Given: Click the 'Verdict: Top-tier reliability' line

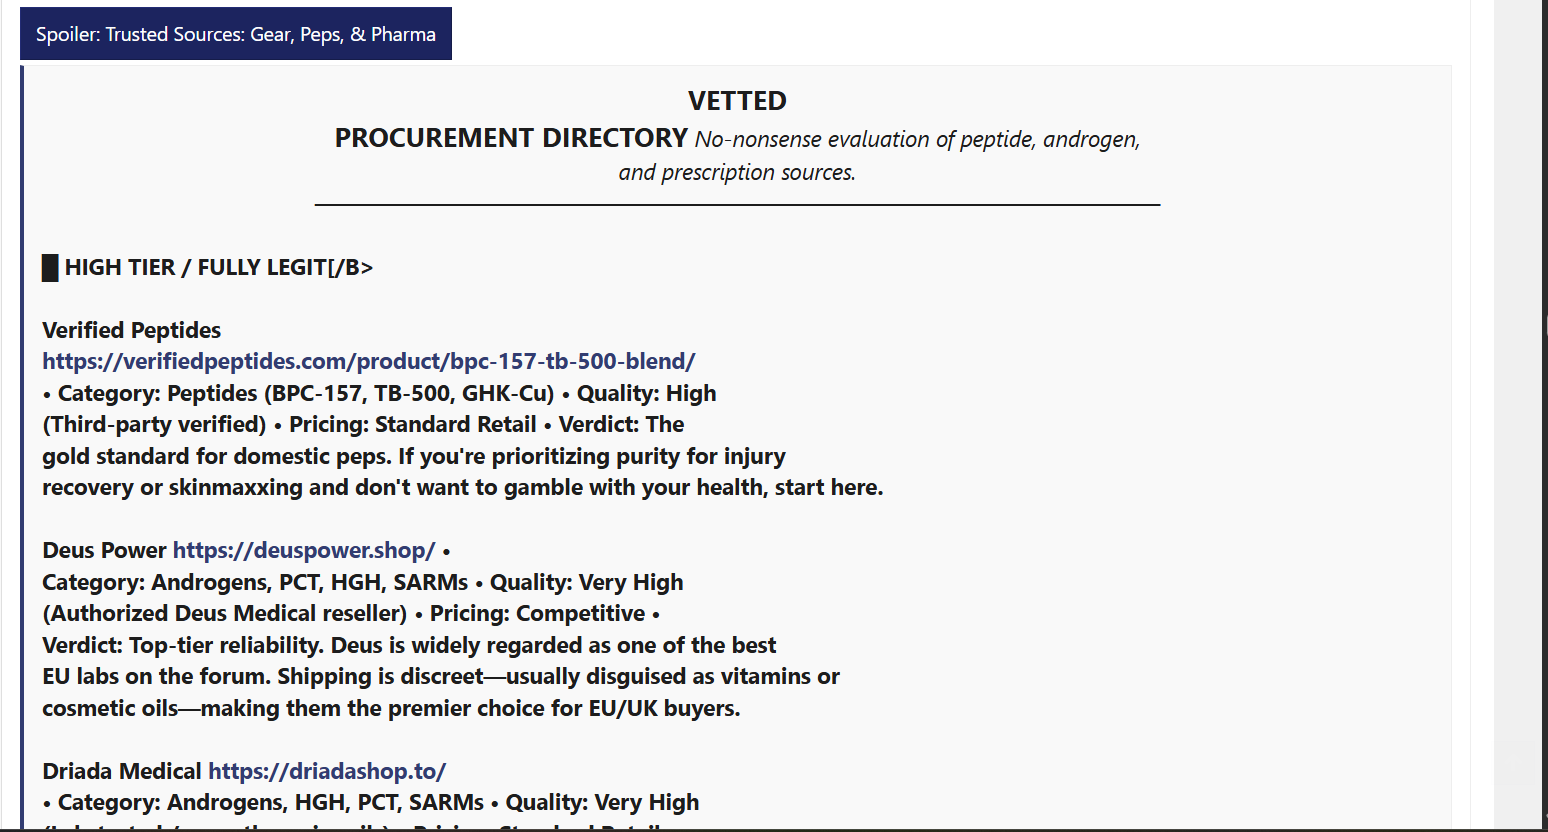Looking at the screenshot, I should 409,645.
